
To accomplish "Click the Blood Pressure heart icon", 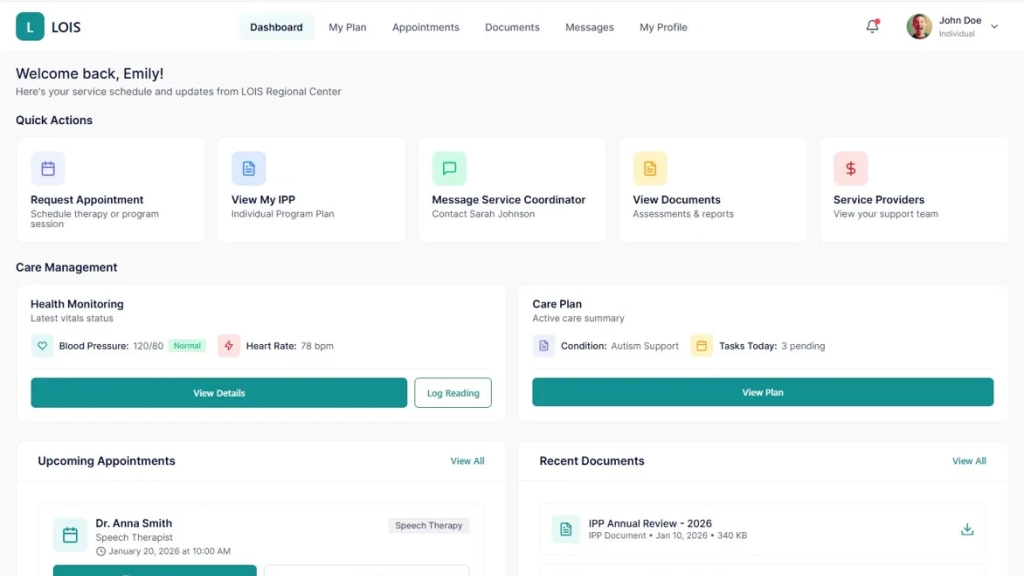I will coord(42,345).
